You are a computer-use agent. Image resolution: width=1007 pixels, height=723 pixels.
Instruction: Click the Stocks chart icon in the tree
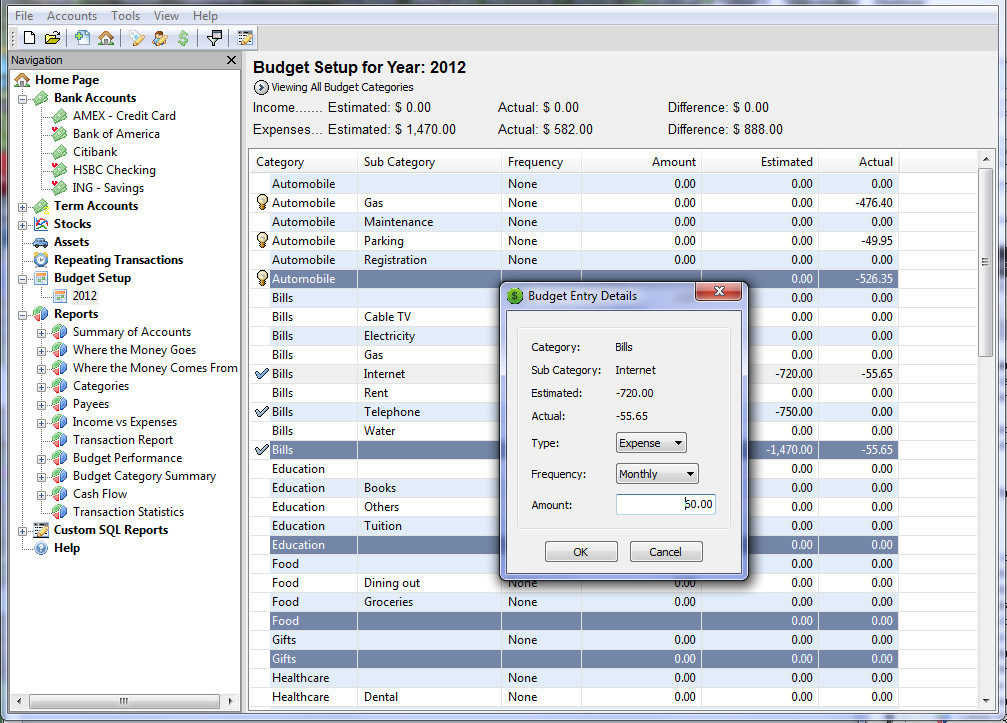click(41, 224)
